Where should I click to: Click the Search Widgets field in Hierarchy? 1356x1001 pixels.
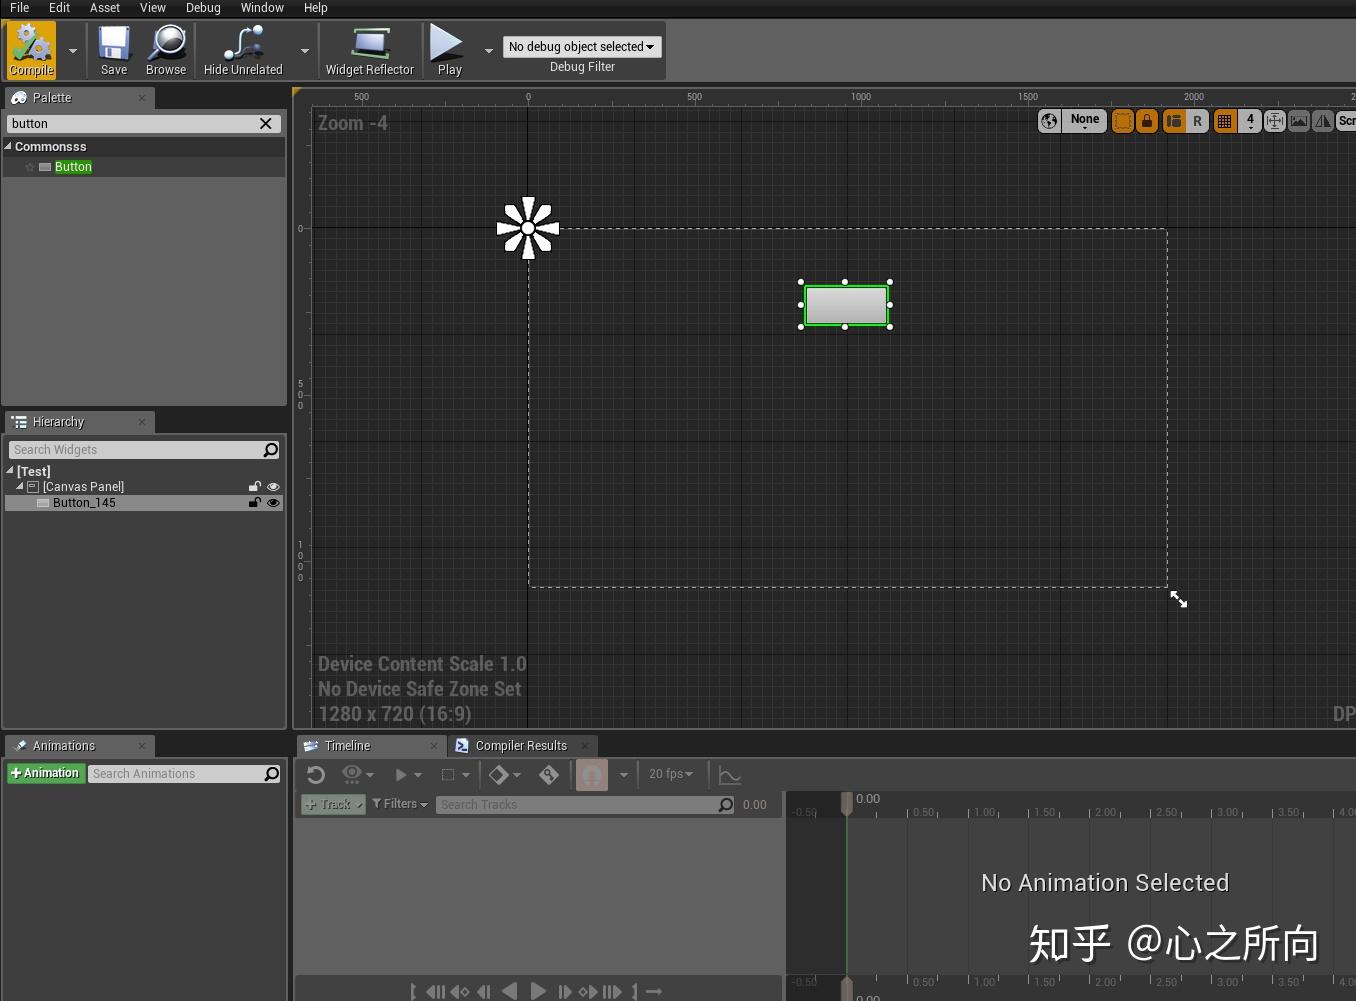click(x=140, y=449)
